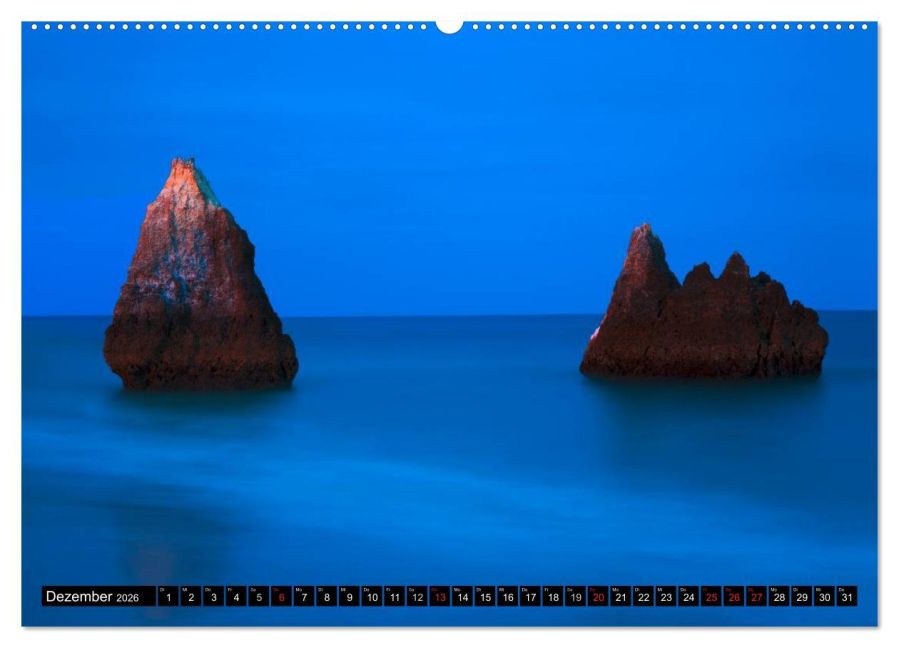Select the red day 26 cell
899x648 pixels.
[734, 596]
